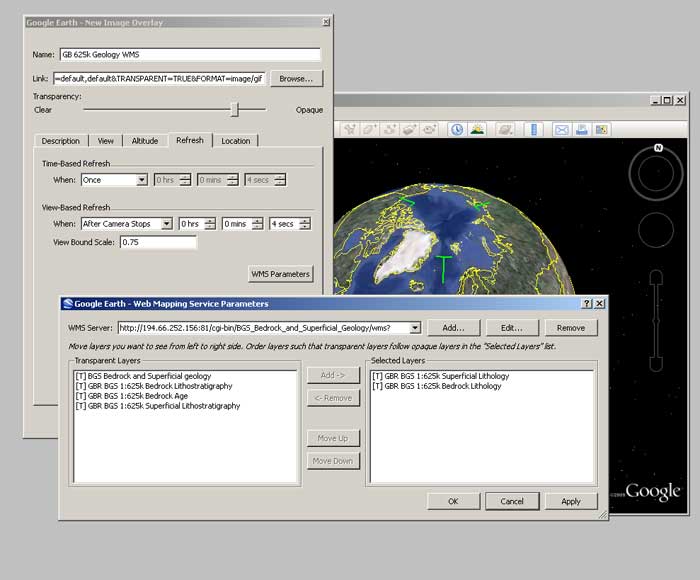Select BGS Bedrock and Superficial geology layer
This screenshot has width=700, height=580.
pyautogui.click(x=143, y=376)
